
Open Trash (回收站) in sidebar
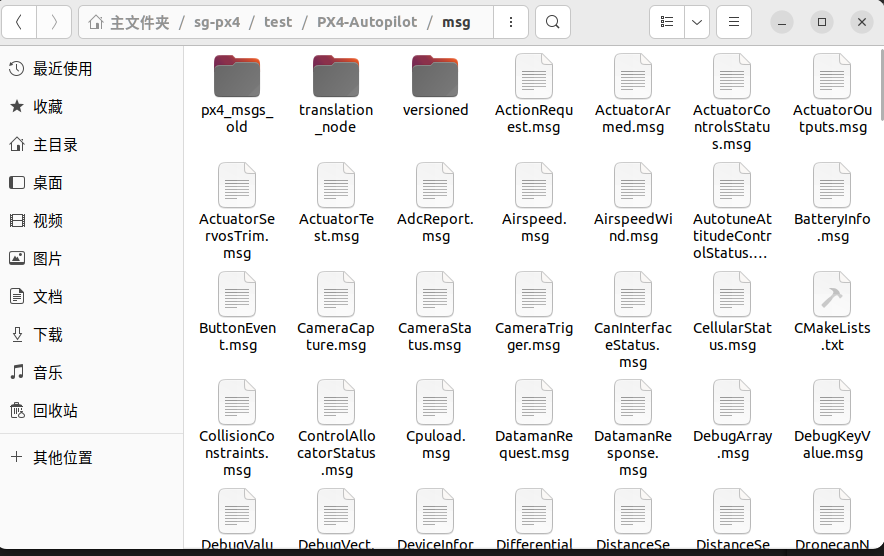(91, 411)
